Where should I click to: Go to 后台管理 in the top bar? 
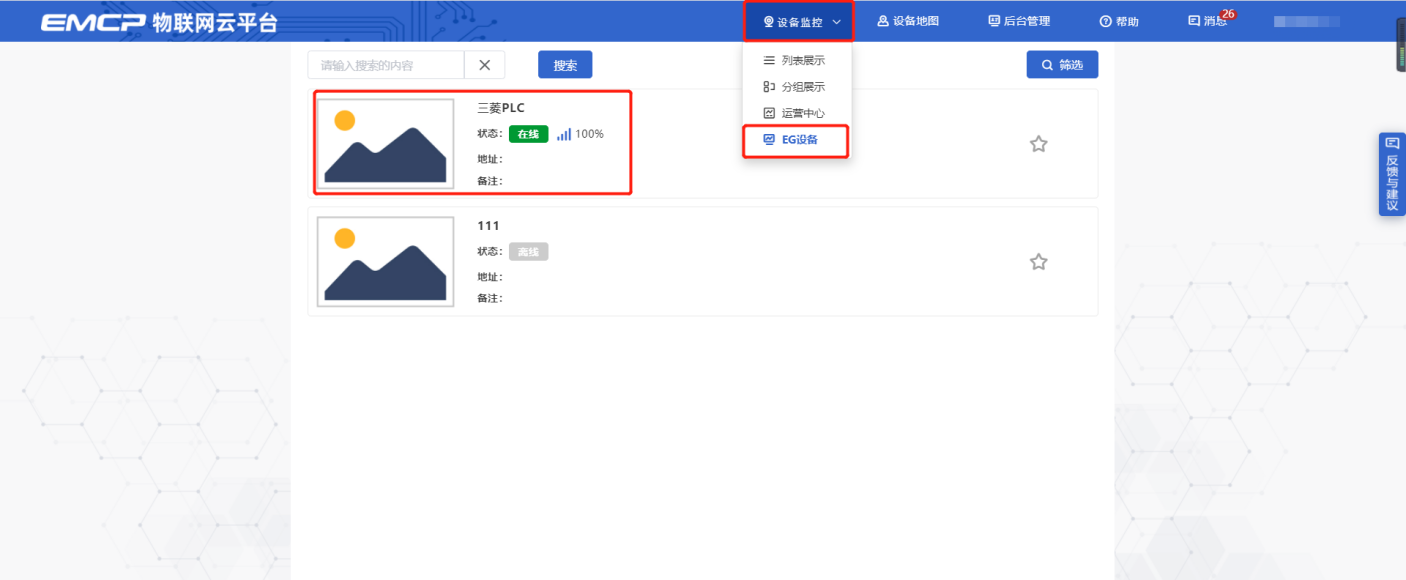(x=1019, y=21)
